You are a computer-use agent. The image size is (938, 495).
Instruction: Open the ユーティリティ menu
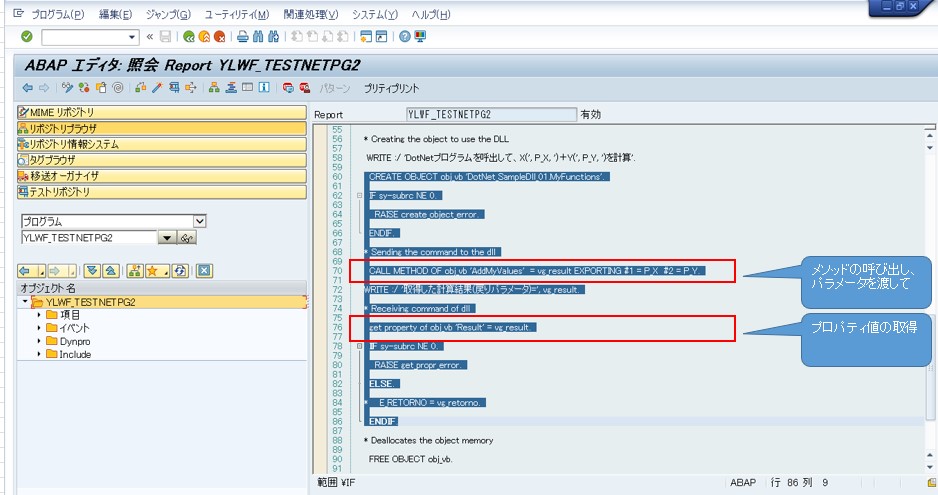pyautogui.click(x=237, y=14)
